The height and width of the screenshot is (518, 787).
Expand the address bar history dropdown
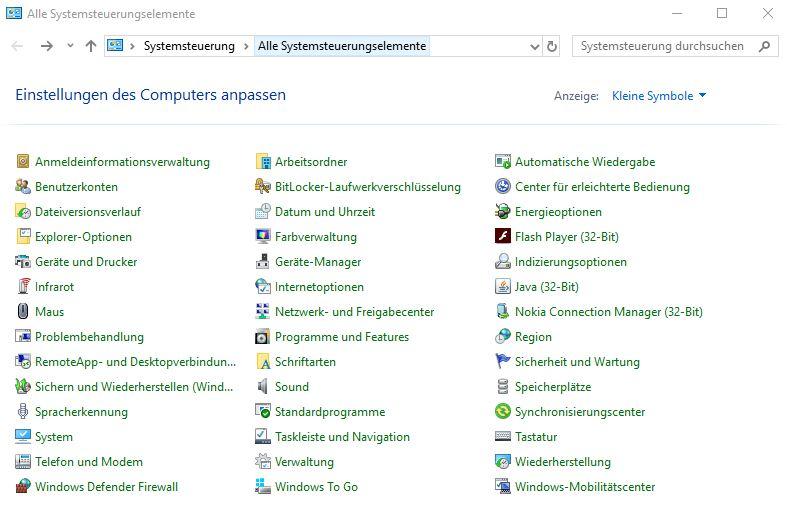pyautogui.click(x=535, y=46)
